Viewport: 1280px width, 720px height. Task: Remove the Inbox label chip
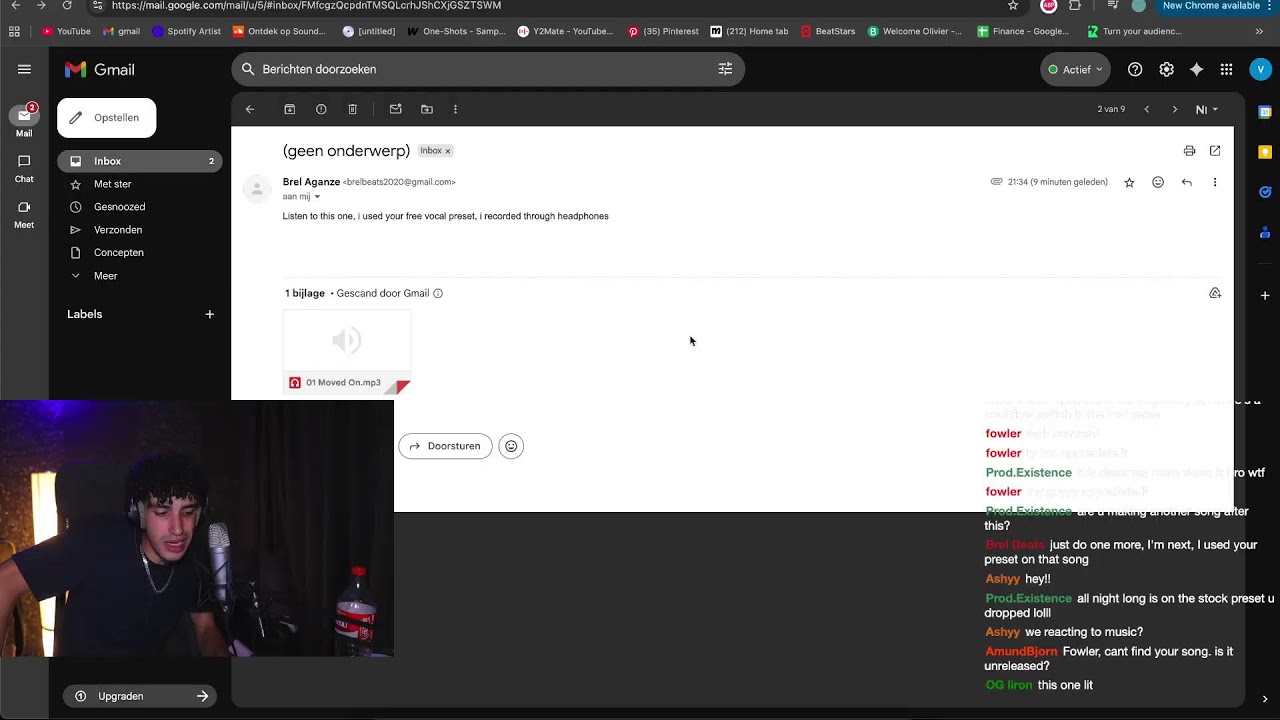point(447,151)
